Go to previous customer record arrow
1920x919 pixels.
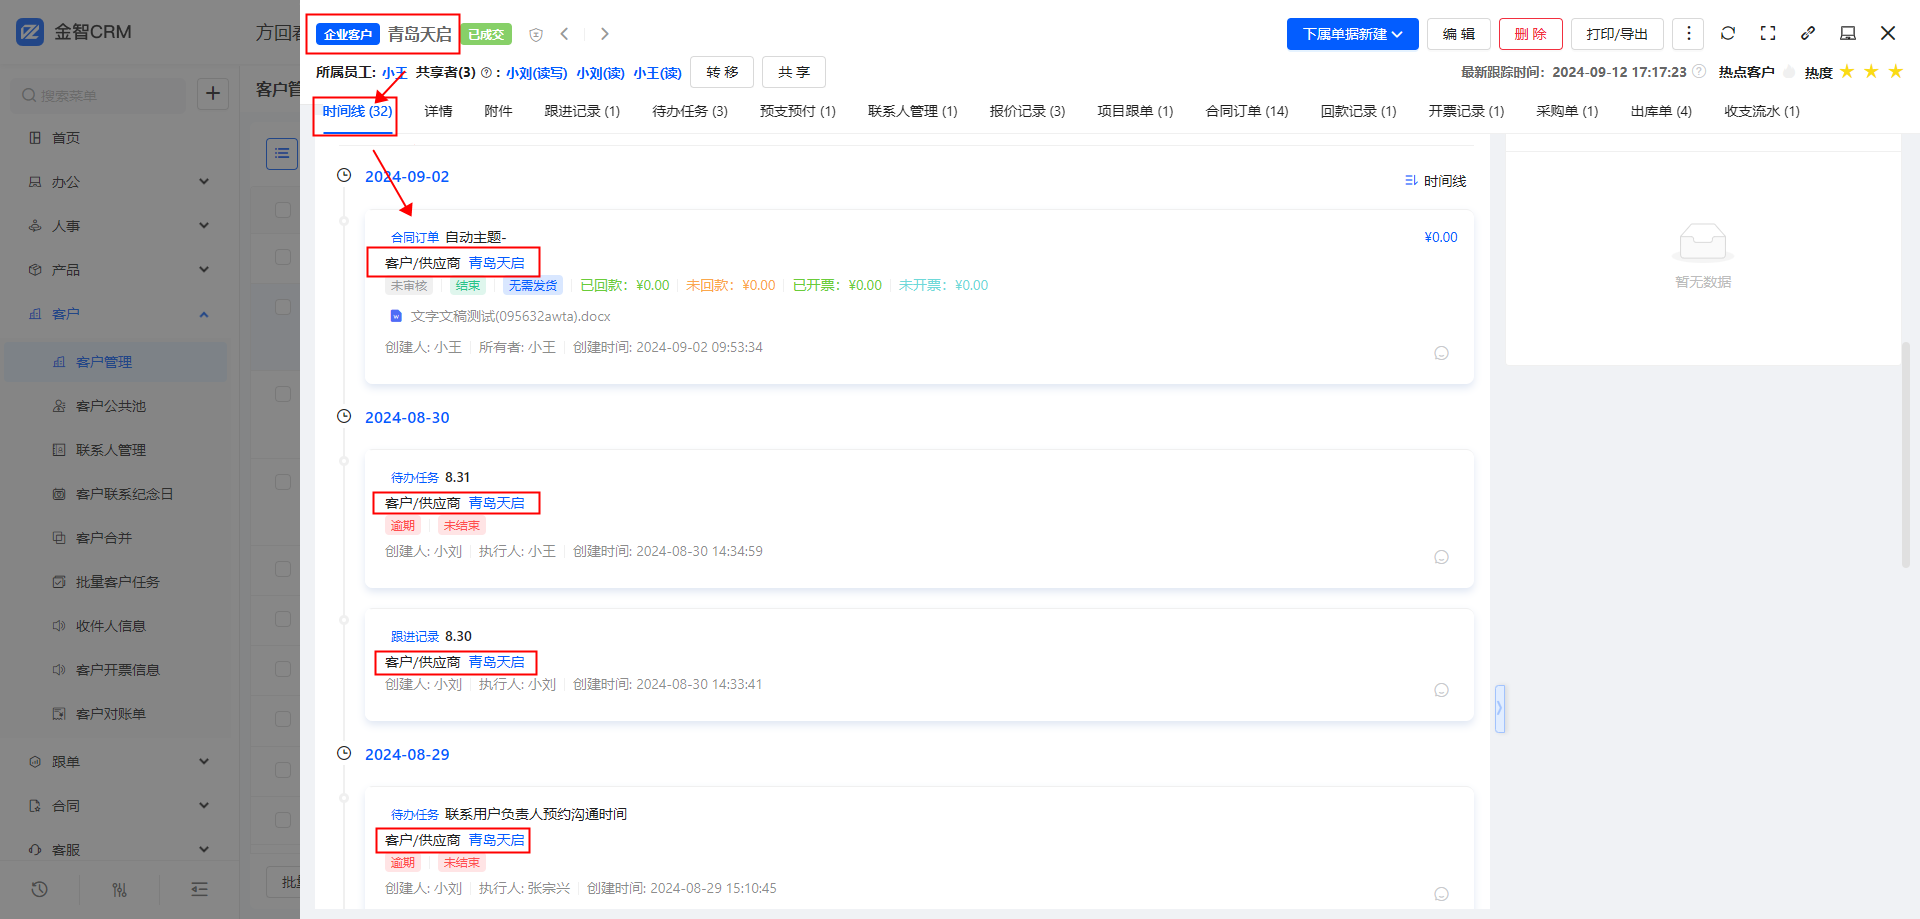pos(565,34)
